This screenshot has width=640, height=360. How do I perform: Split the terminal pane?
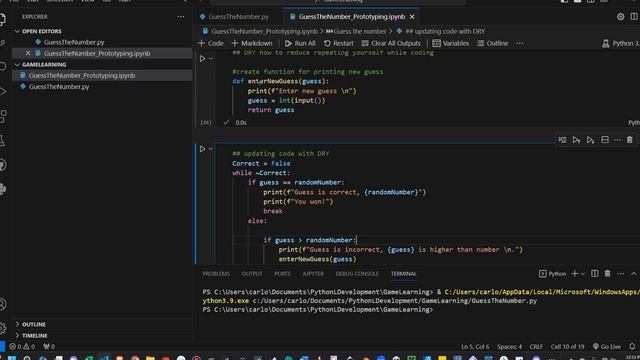[x=595, y=274]
